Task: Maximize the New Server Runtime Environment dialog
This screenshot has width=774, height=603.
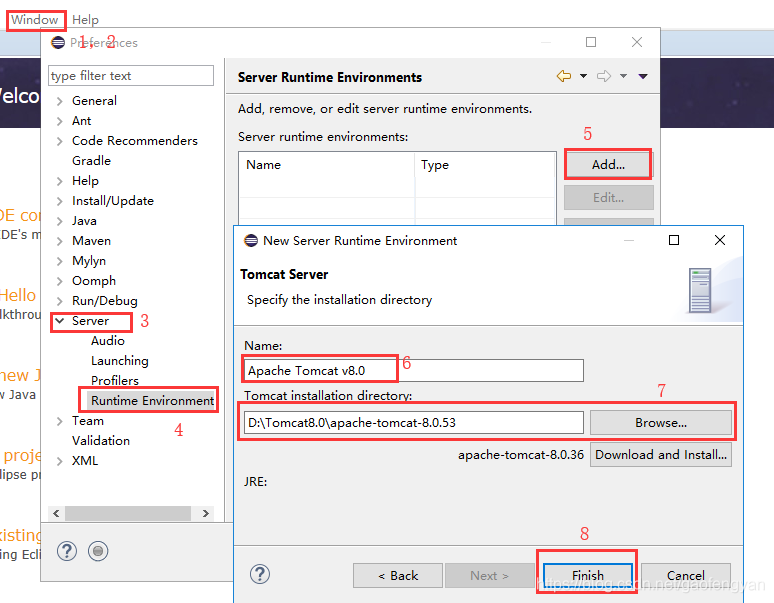Action: point(674,240)
